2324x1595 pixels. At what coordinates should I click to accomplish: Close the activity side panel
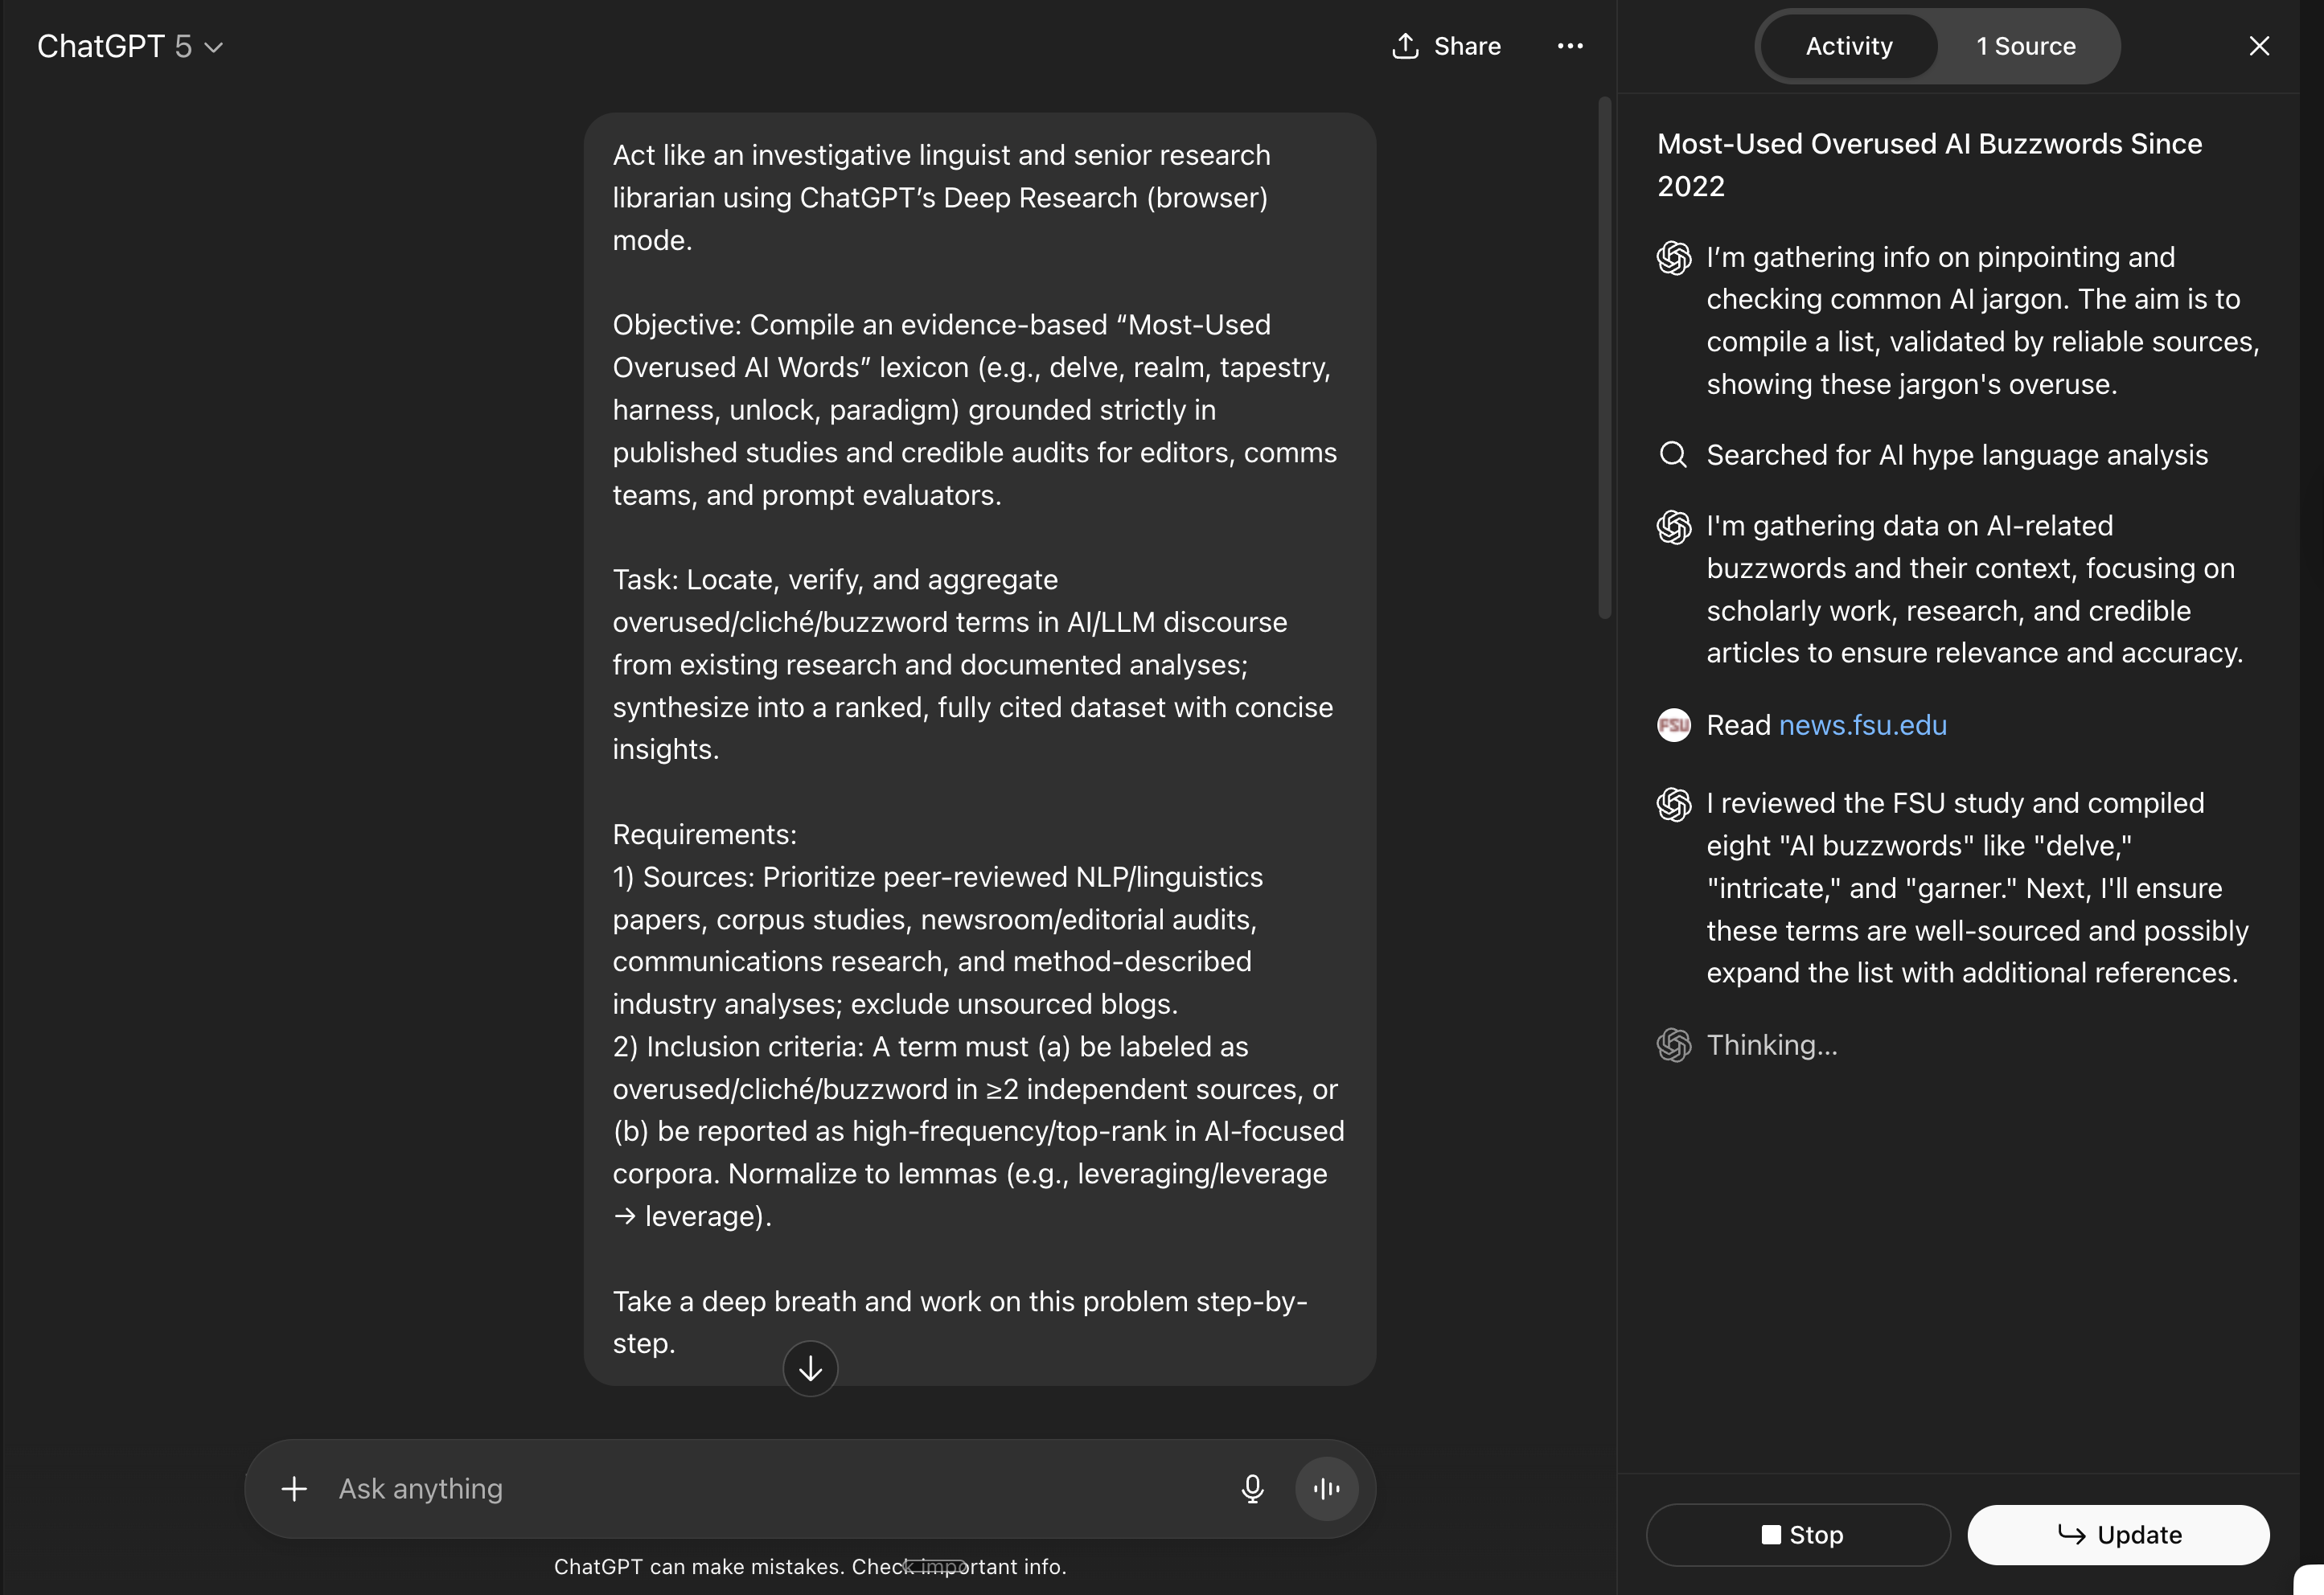pos(2259,46)
